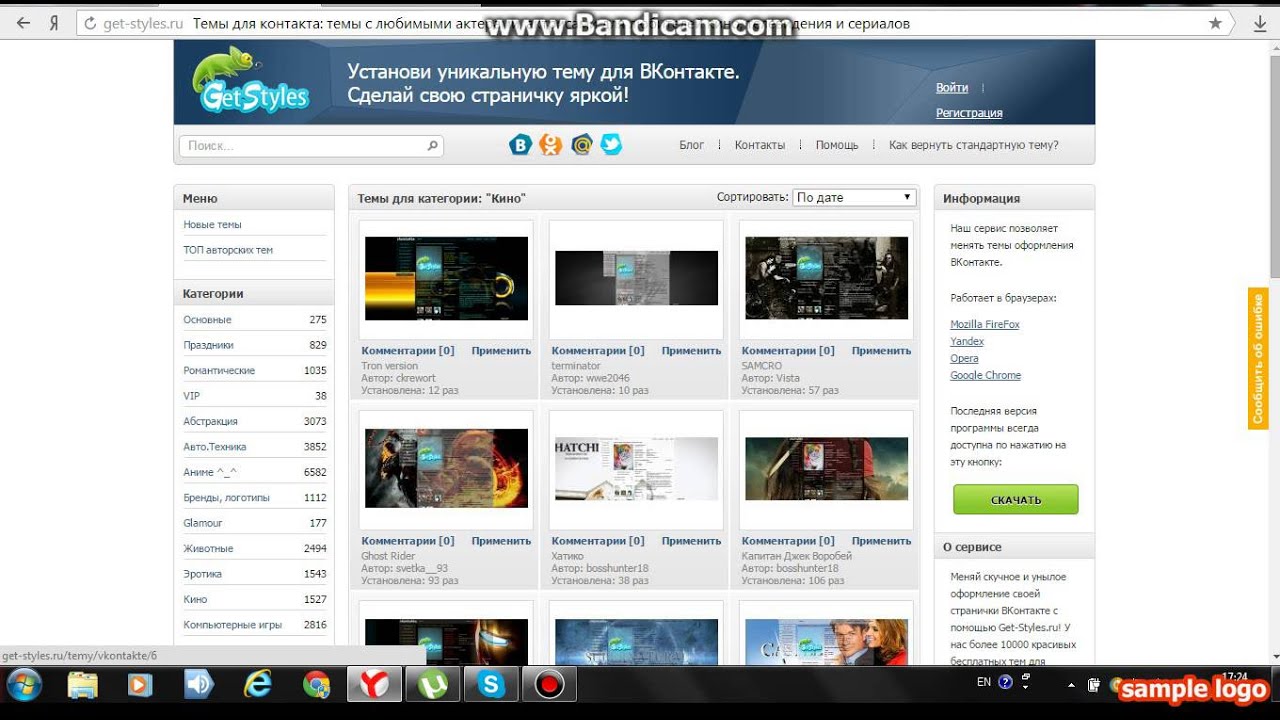This screenshot has height=720, width=1280.
Task: Open the Bandicam recorder taskbar icon
Action: point(549,685)
